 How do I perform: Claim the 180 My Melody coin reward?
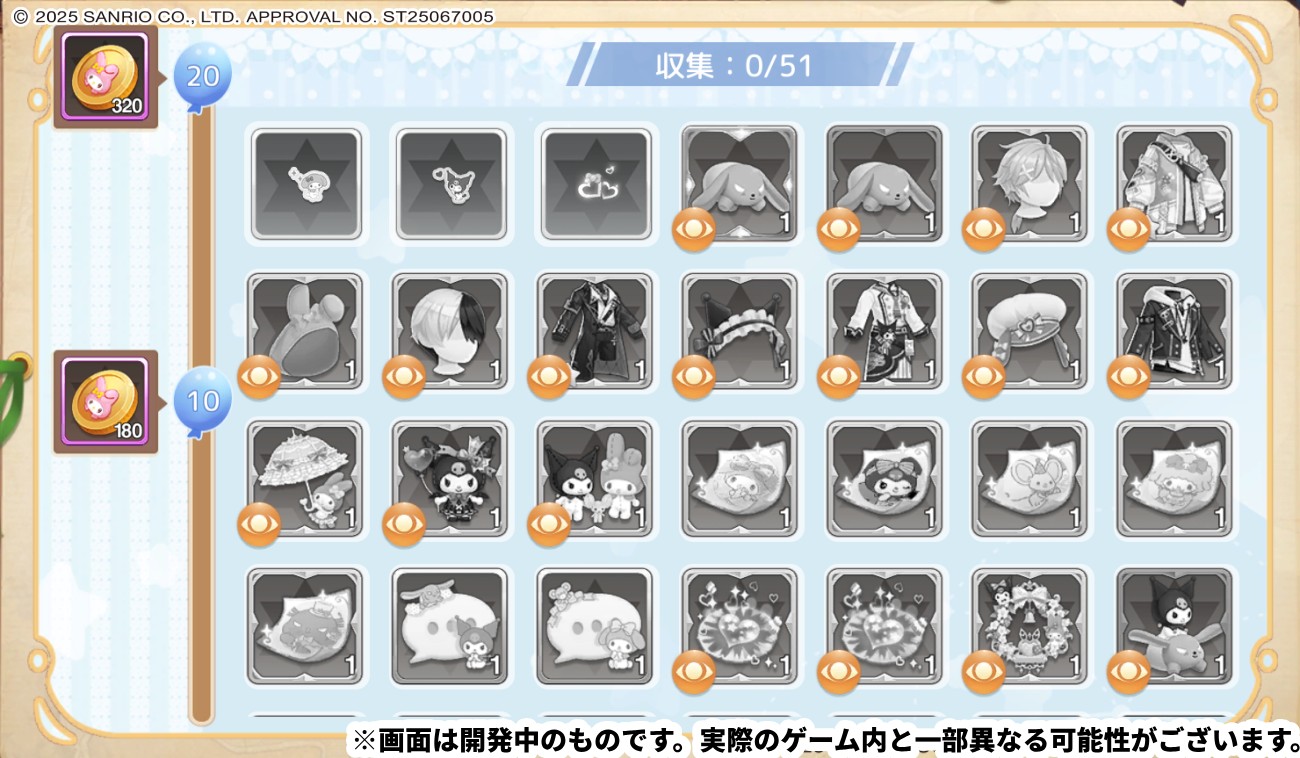(106, 401)
